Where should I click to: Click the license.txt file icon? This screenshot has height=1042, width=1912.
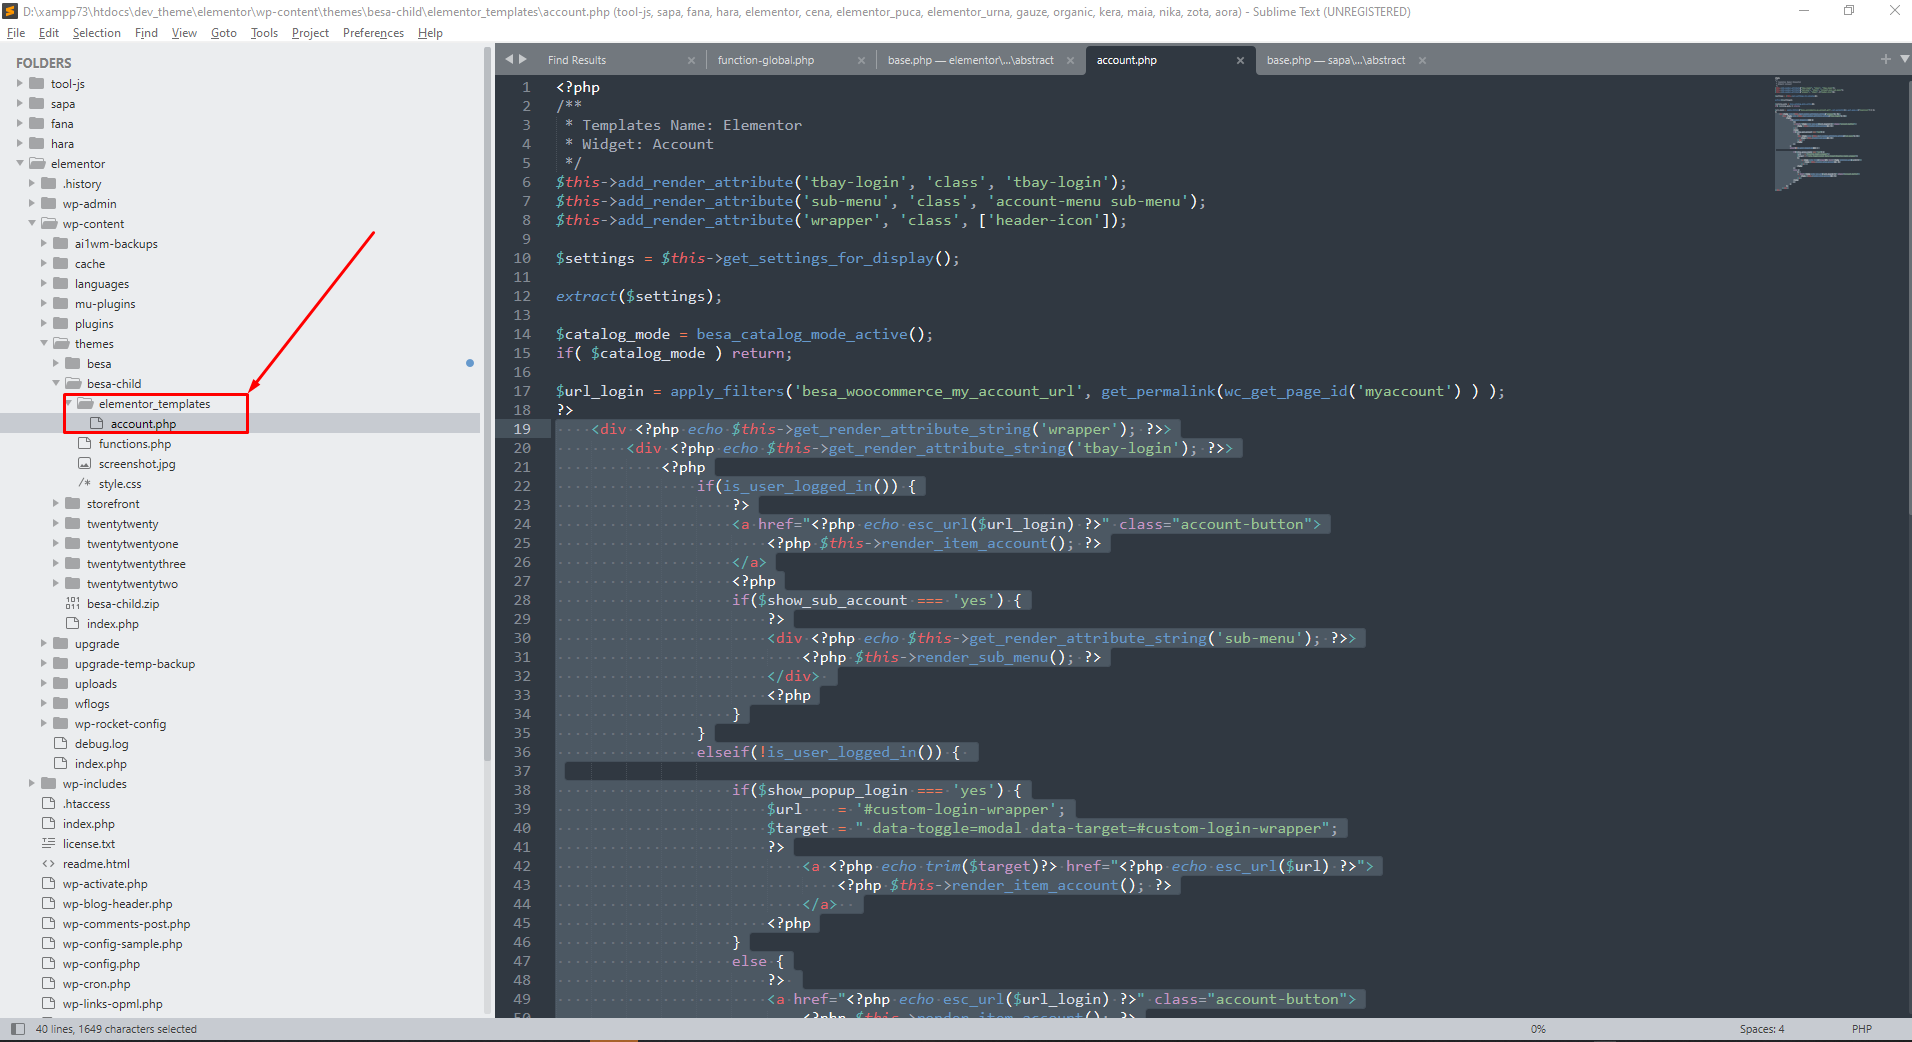tap(49, 843)
